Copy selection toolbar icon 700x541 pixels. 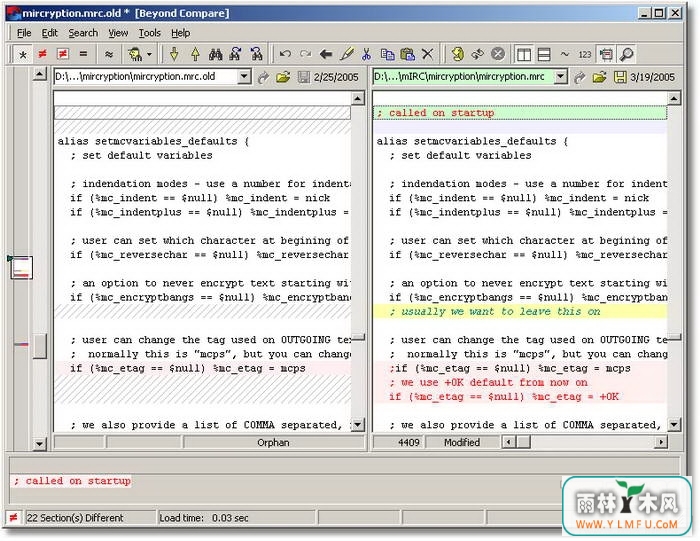click(x=387, y=54)
